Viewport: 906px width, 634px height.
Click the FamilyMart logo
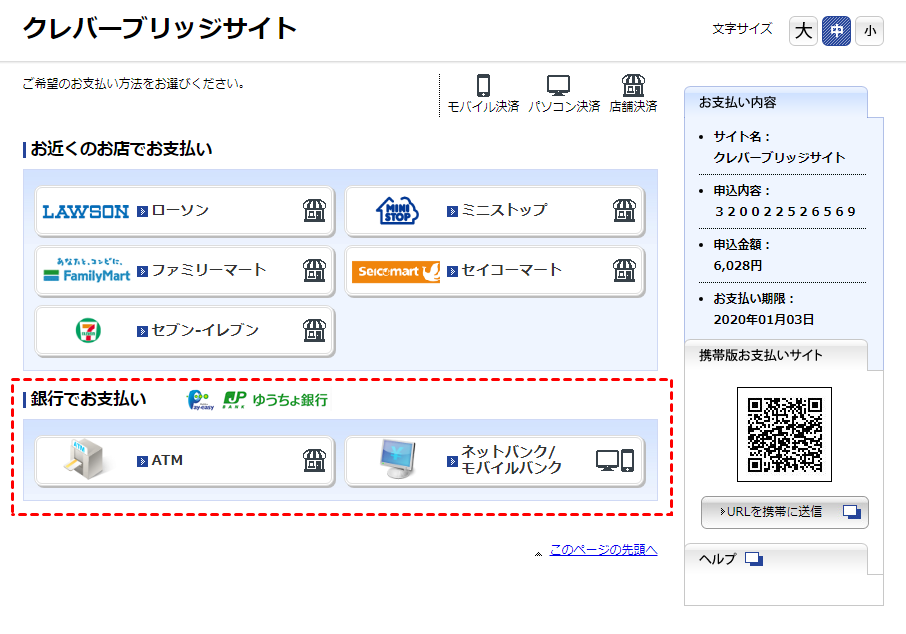click(x=87, y=270)
